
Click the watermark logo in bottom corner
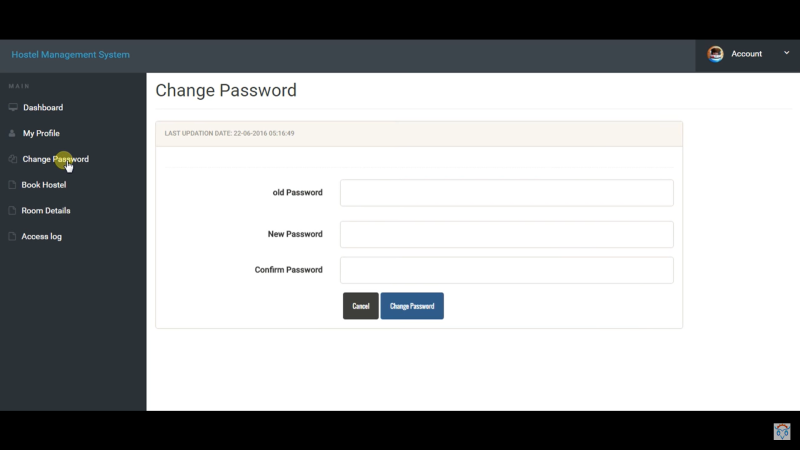point(782,431)
